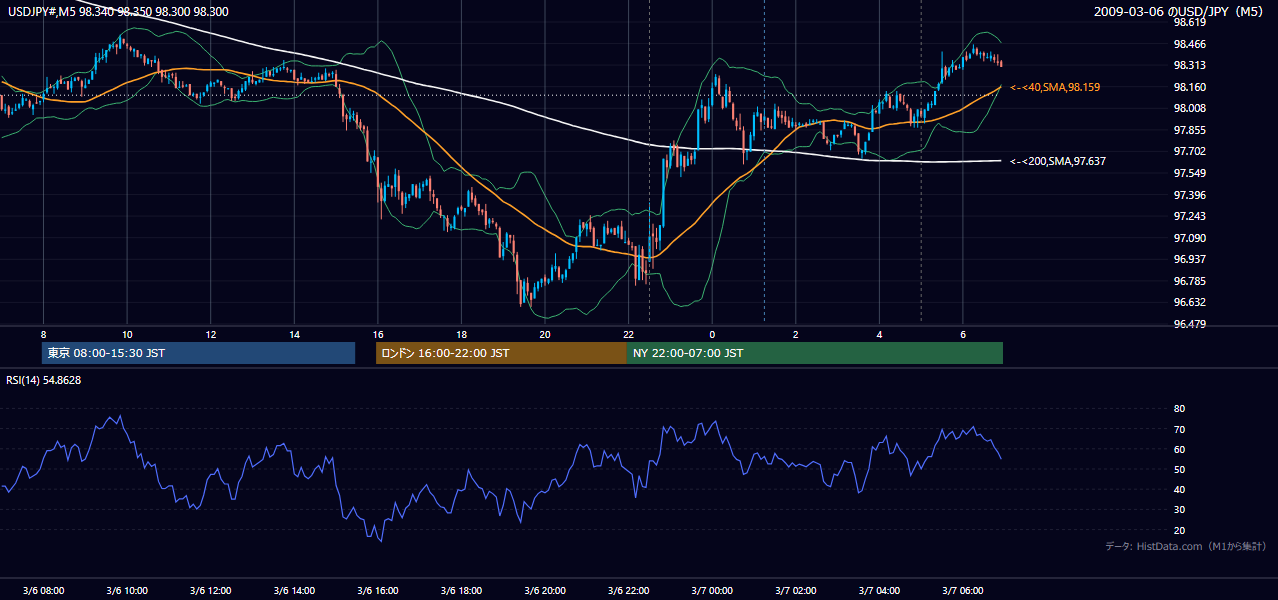The height and width of the screenshot is (600, 1278).
Task: Click the RSI axis level 50 label
Action: pyautogui.click(x=1179, y=469)
